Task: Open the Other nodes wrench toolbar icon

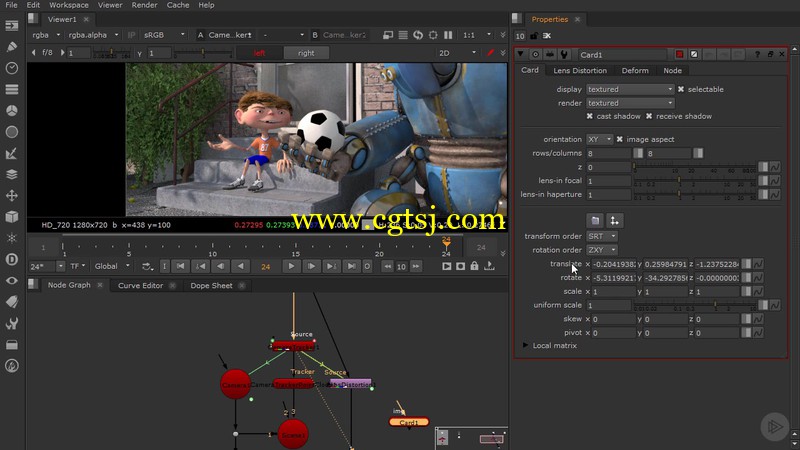Action: coord(12,323)
